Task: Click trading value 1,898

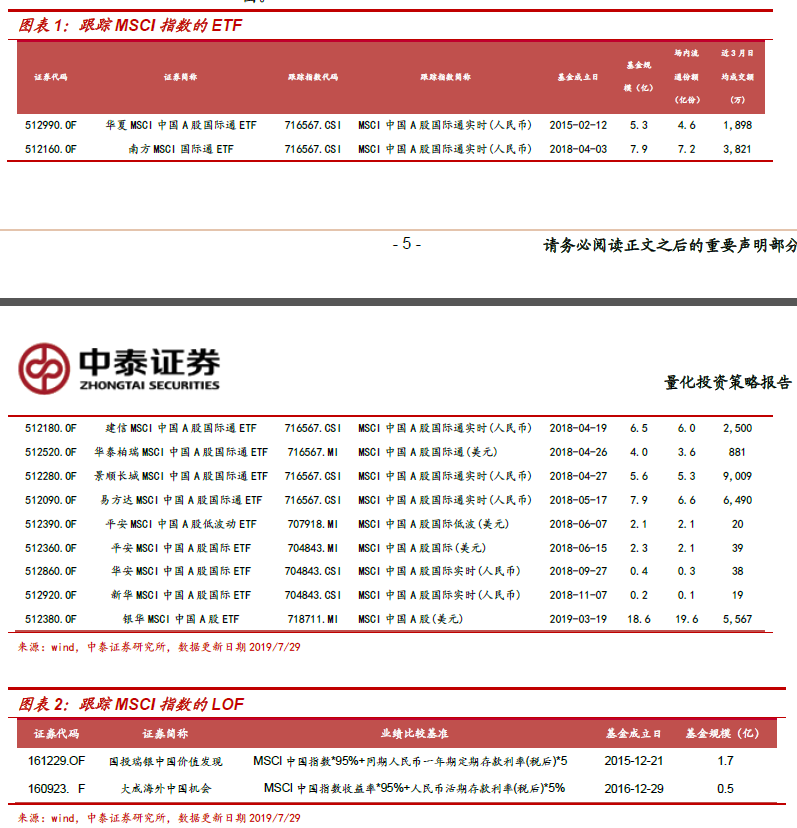Action: (x=737, y=125)
